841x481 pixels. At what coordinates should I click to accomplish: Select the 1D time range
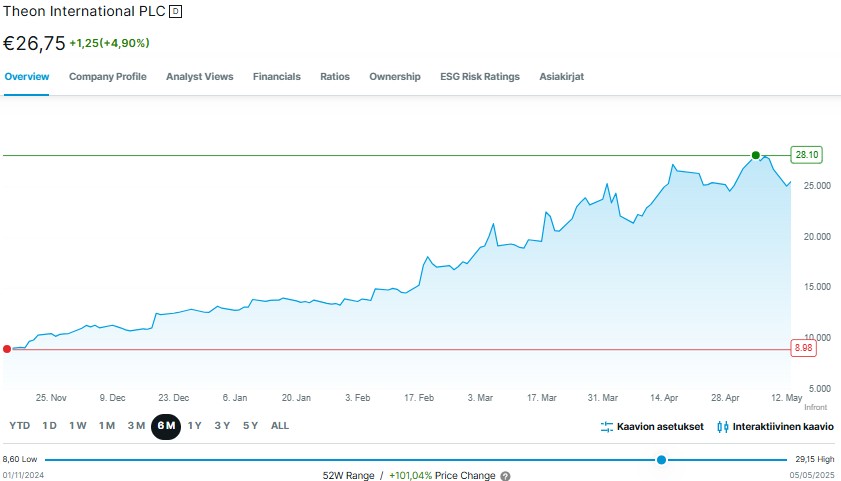point(49,426)
